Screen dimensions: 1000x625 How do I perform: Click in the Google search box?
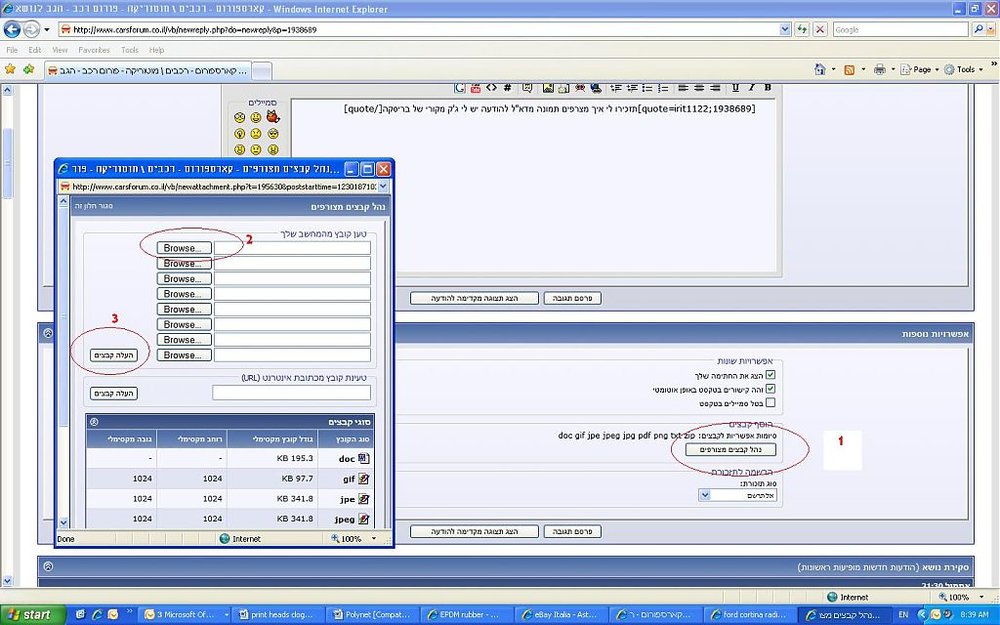pos(901,29)
